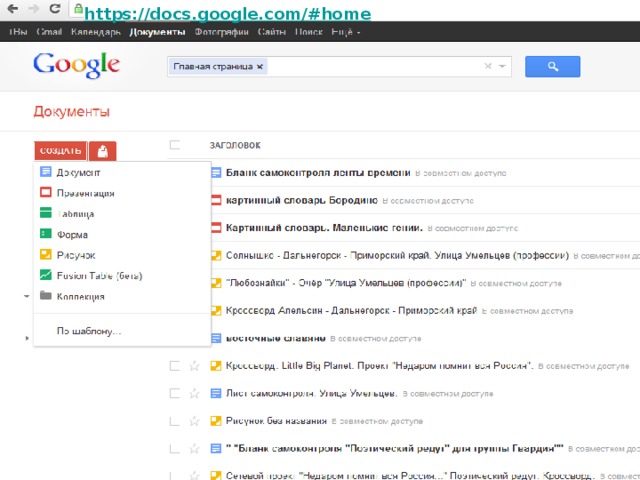Image resolution: width=640 pixels, height=480 pixels.
Task: Expand the sidebar arrow below По шаблону
Action: 27,338
